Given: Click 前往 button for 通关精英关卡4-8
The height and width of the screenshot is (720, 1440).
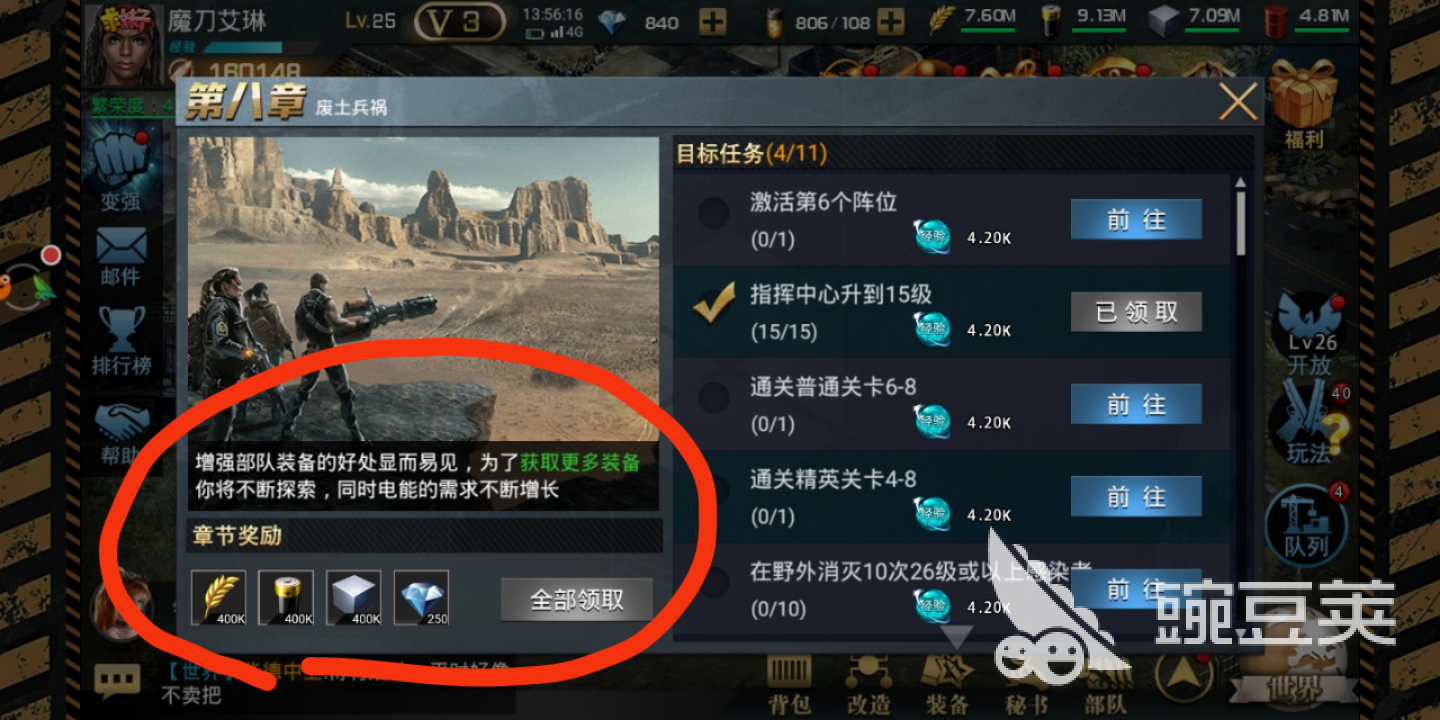Looking at the screenshot, I should (x=1136, y=497).
